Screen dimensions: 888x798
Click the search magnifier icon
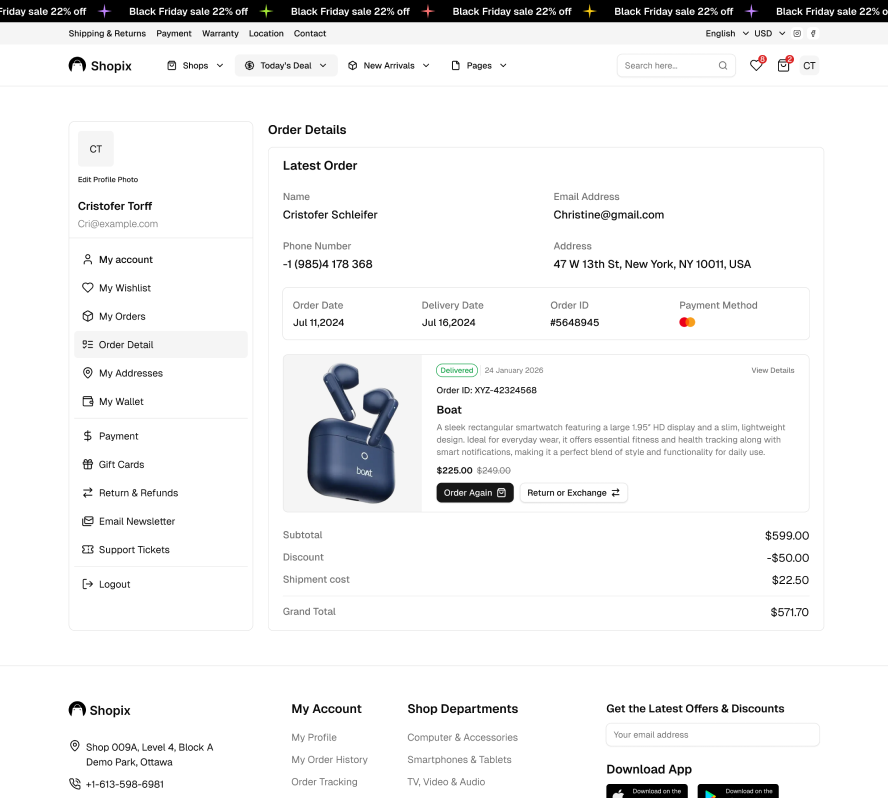click(723, 66)
